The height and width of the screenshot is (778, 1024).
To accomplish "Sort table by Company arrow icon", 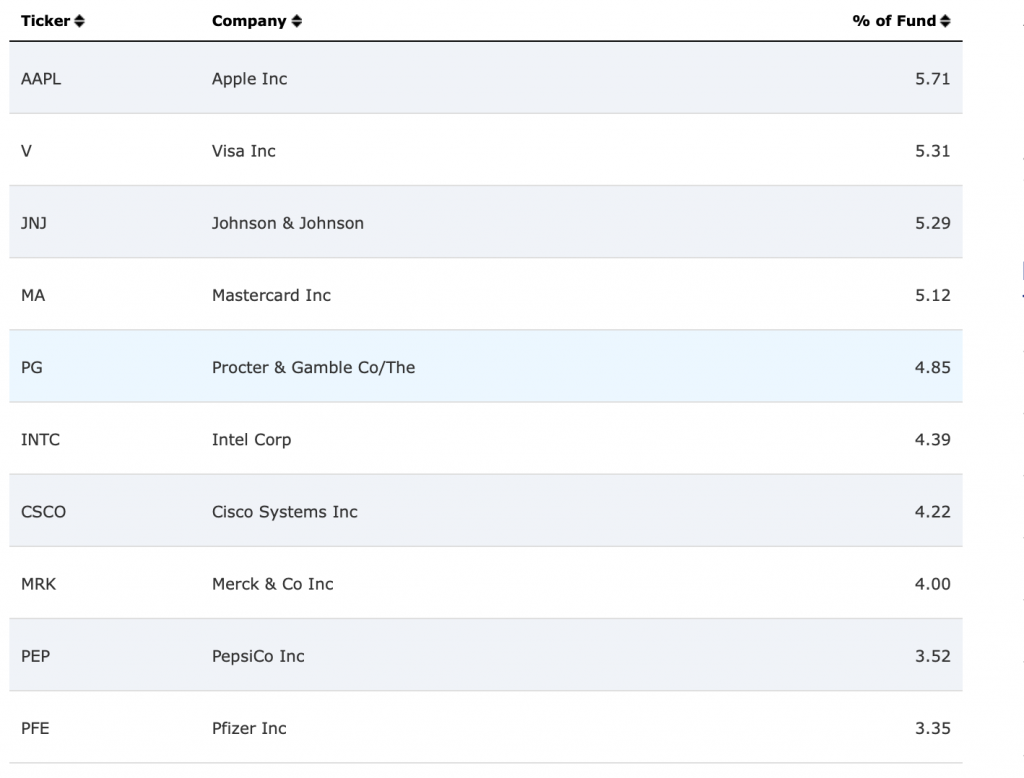I will pos(296,21).
